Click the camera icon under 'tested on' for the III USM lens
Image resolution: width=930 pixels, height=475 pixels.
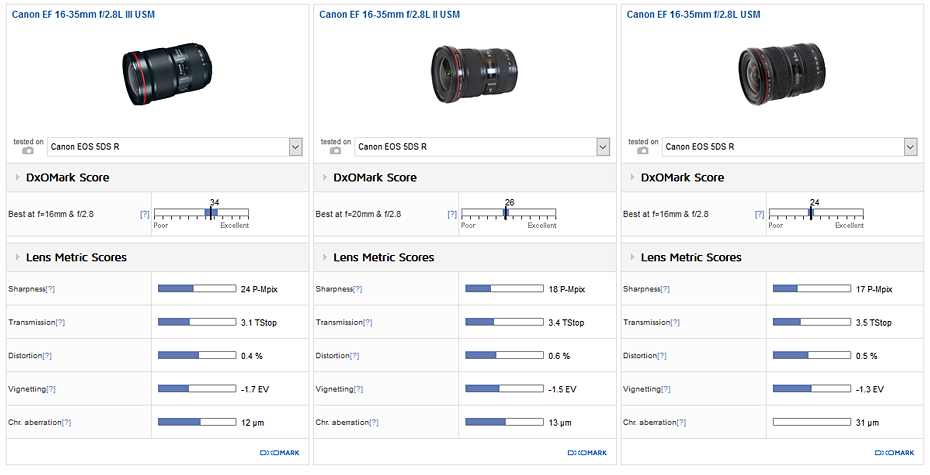click(27, 152)
